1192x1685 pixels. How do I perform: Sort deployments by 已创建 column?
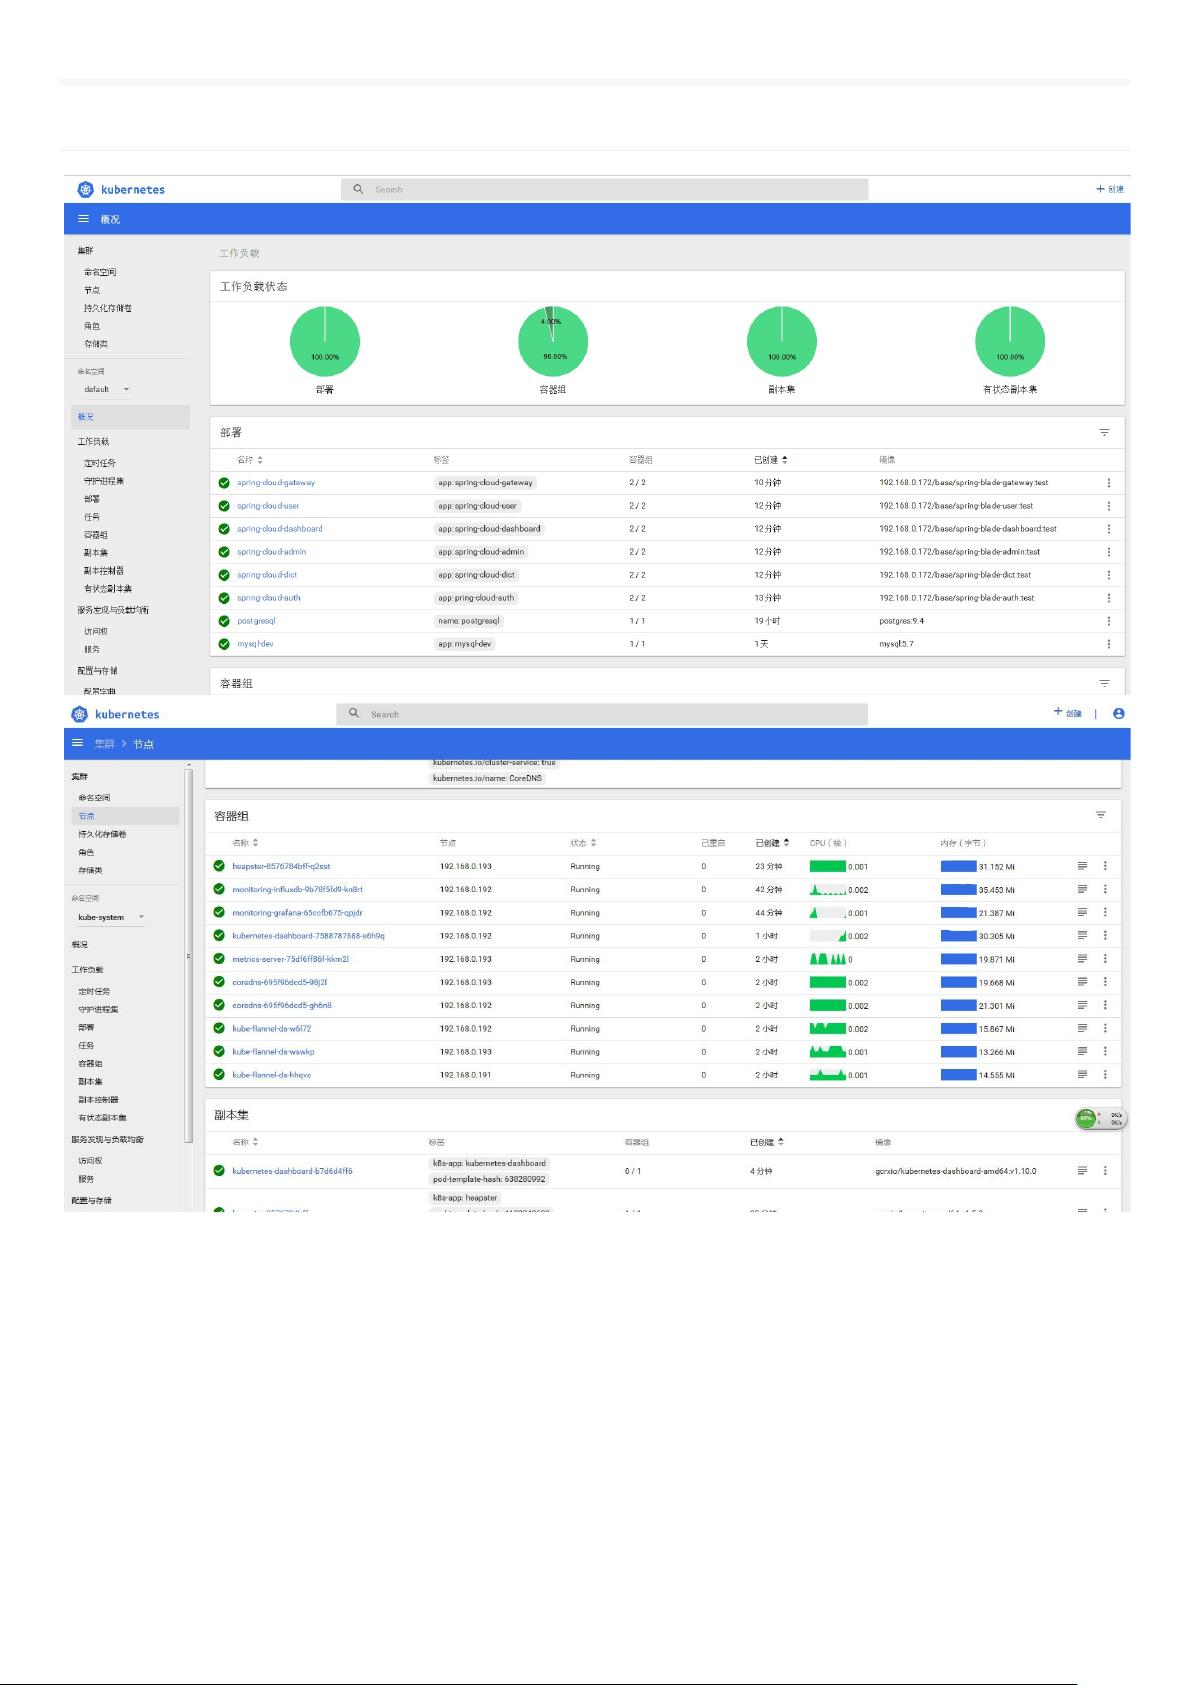pyautogui.click(x=770, y=460)
